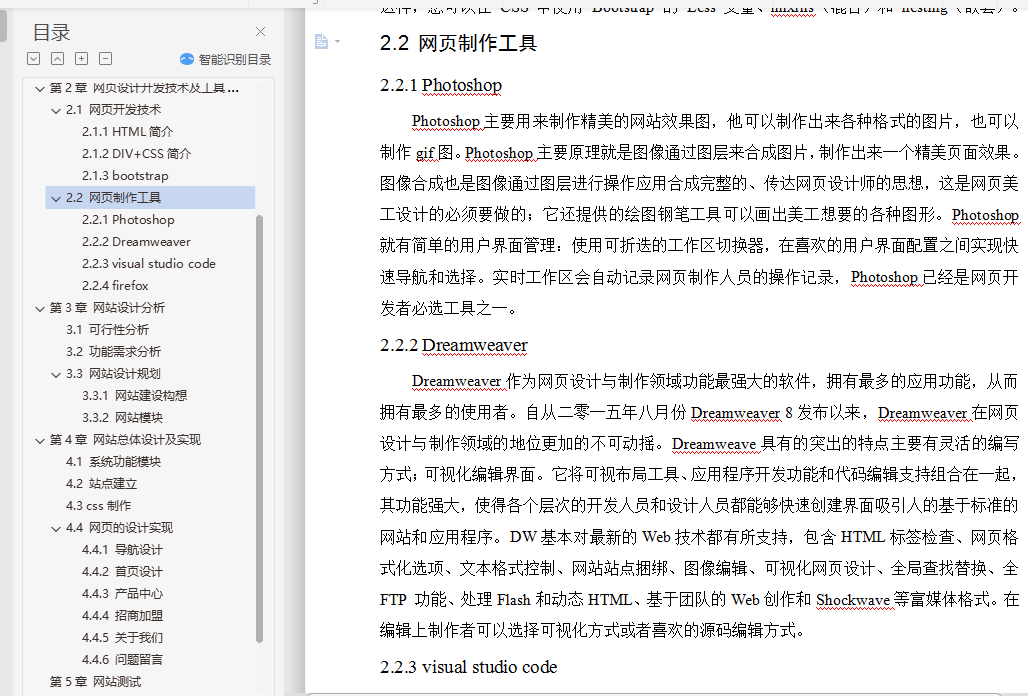The width and height of the screenshot is (1028, 696).
Task: Select 2.1.2 DIV+CSS 简介 entry
Action: tap(136, 153)
